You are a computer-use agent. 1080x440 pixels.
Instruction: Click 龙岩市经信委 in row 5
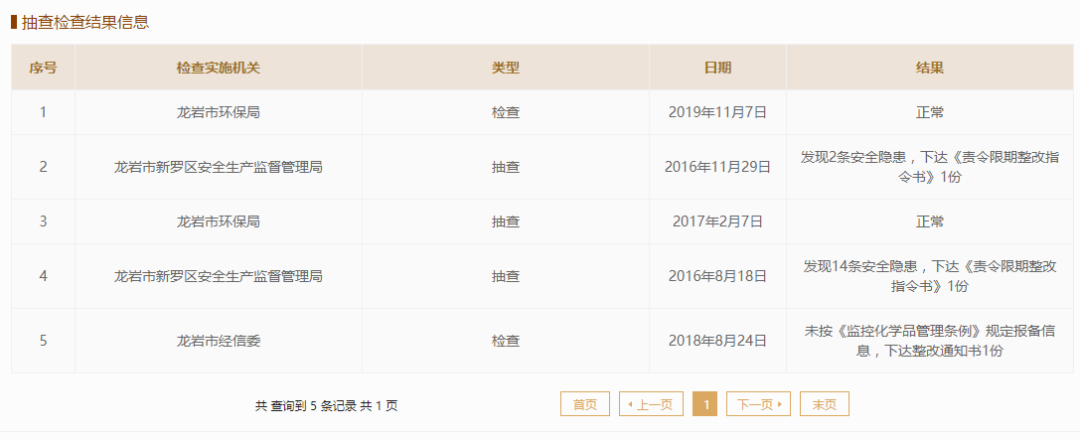point(218,341)
